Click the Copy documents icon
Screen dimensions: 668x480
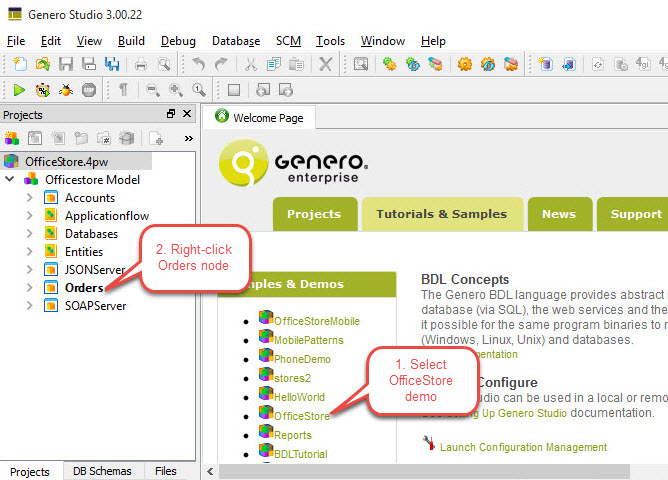tap(274, 64)
